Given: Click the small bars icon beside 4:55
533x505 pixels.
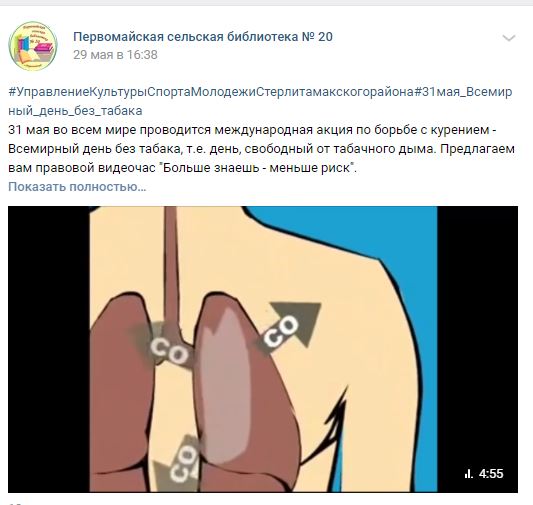Looking at the screenshot, I should (469, 474).
